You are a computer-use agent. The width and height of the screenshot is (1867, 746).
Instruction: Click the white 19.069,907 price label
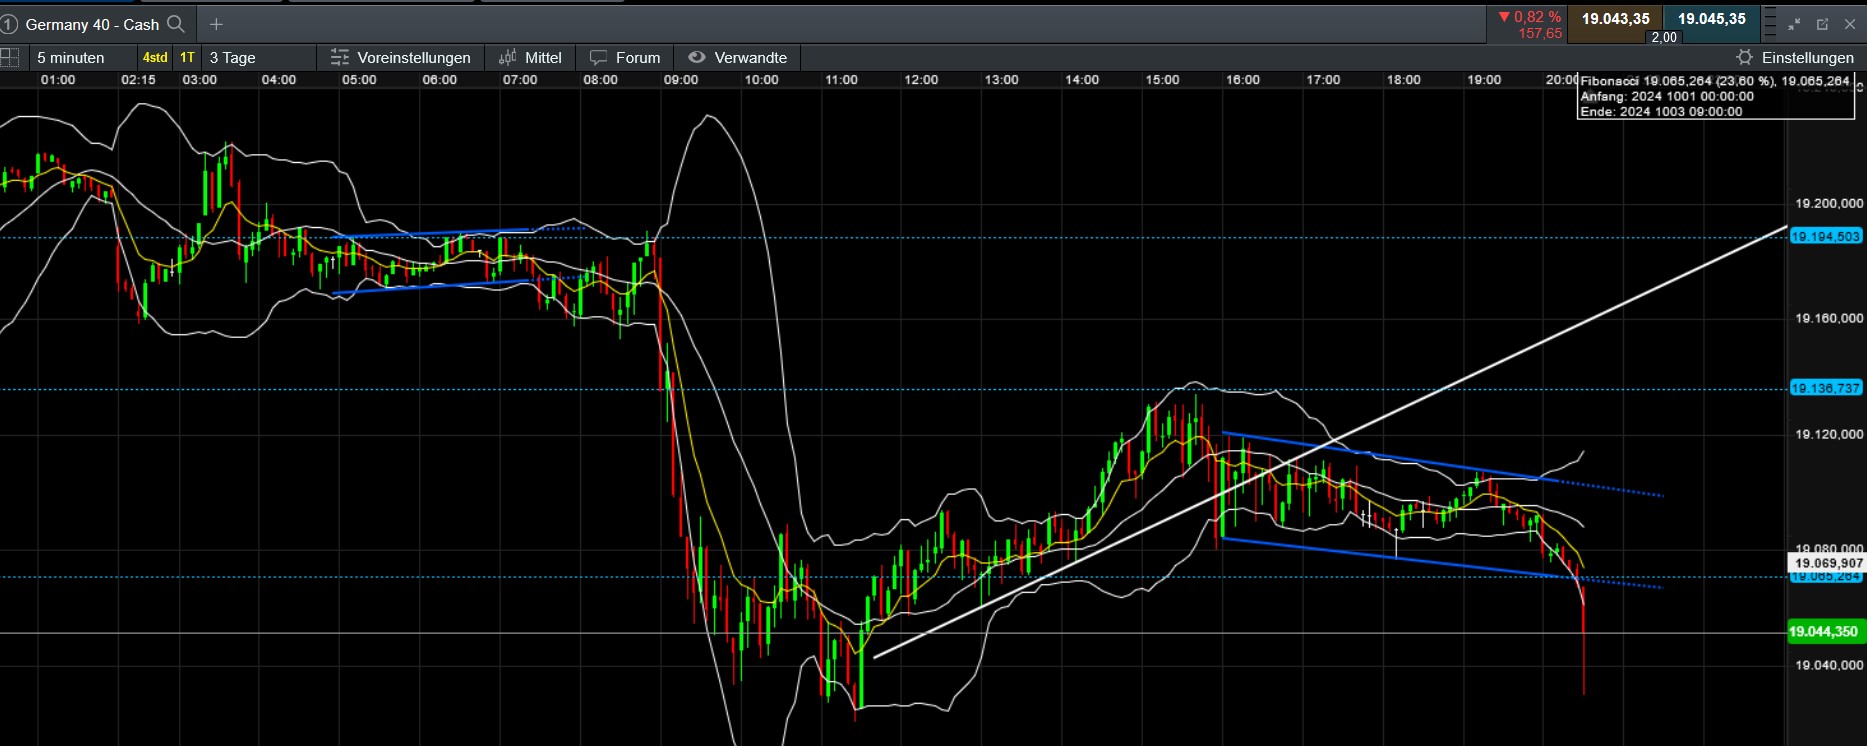click(x=1828, y=564)
